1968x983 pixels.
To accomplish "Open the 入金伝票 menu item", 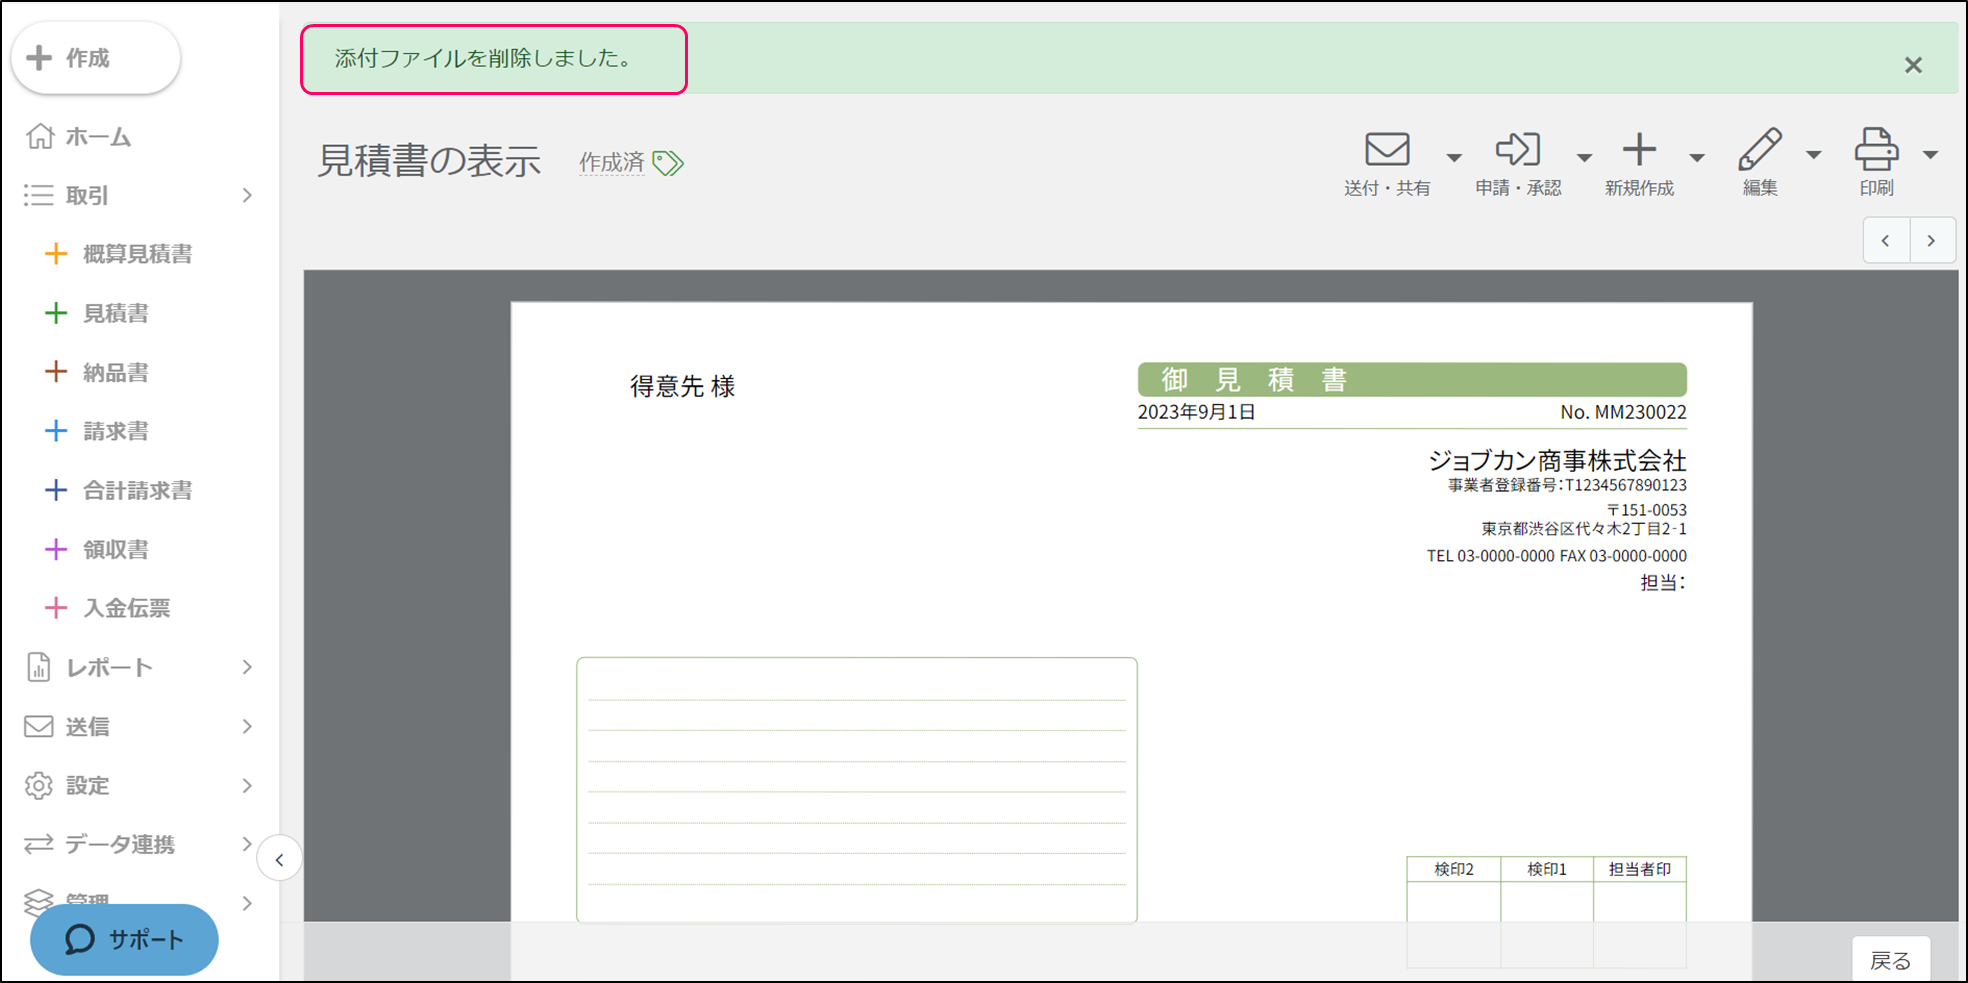I will pos(126,608).
